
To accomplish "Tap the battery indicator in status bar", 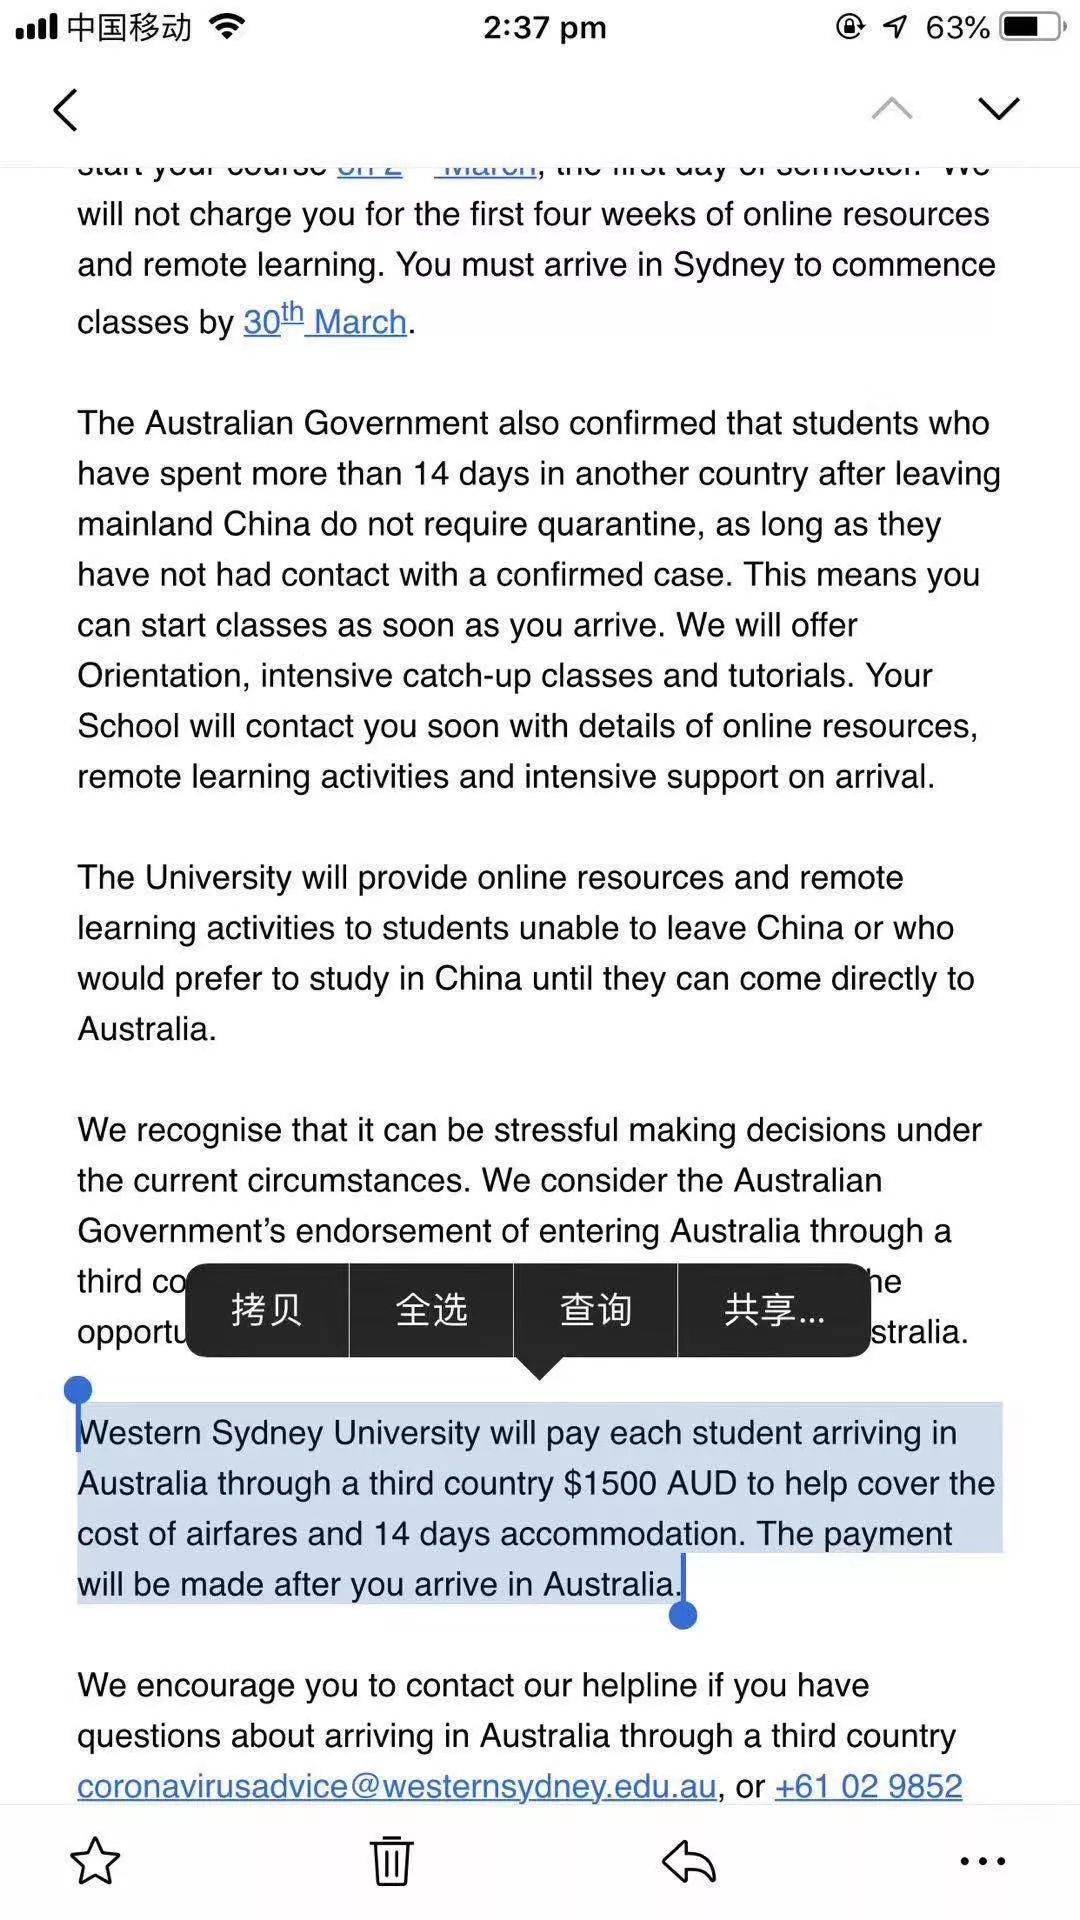I will pyautogui.click(x=1033, y=27).
